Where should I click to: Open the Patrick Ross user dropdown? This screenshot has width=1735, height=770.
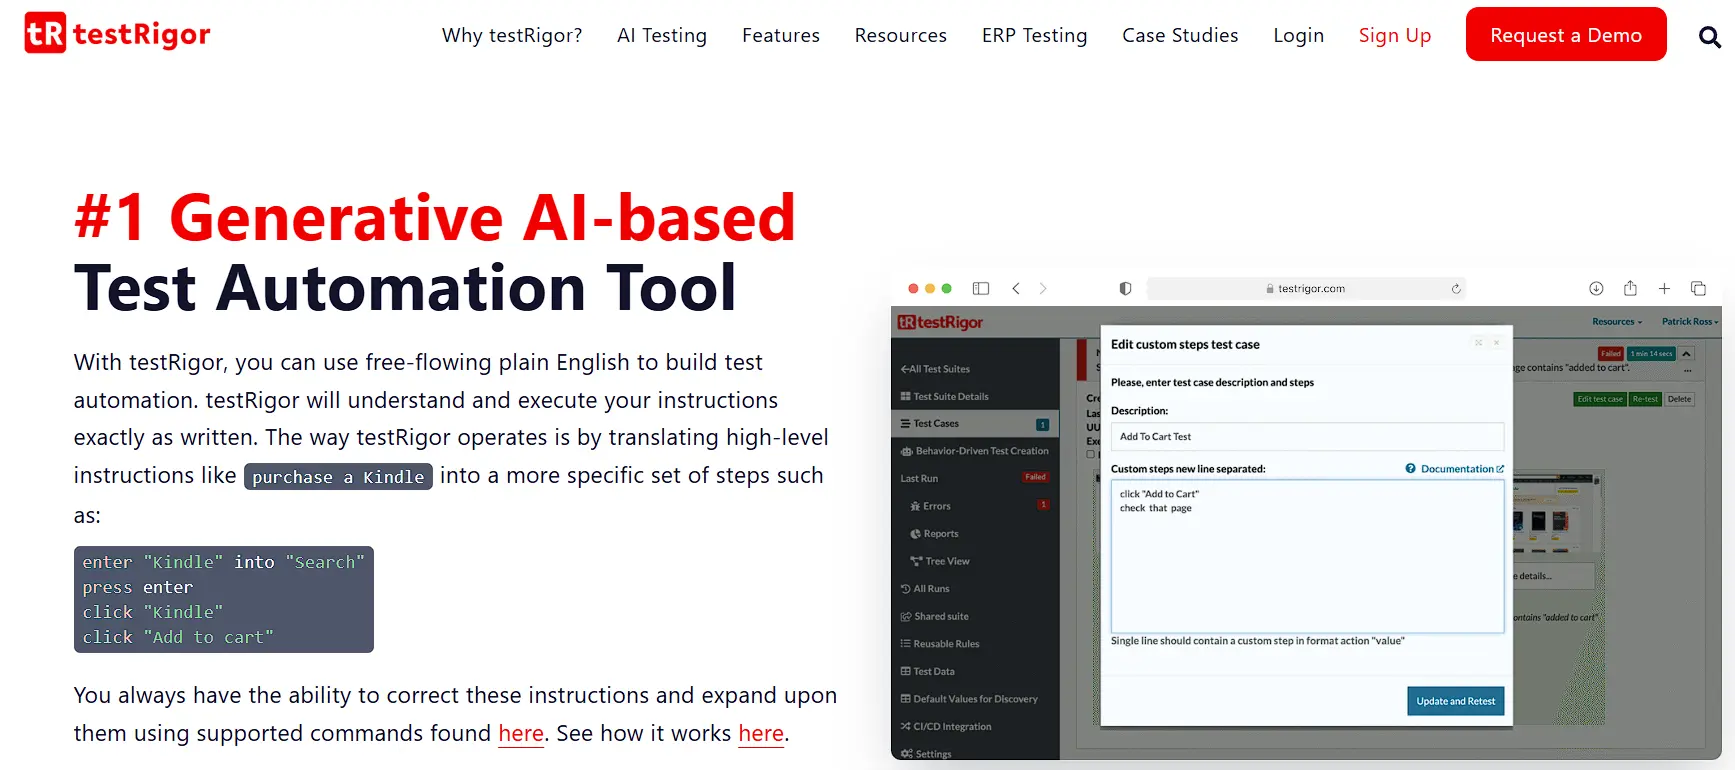(1689, 322)
